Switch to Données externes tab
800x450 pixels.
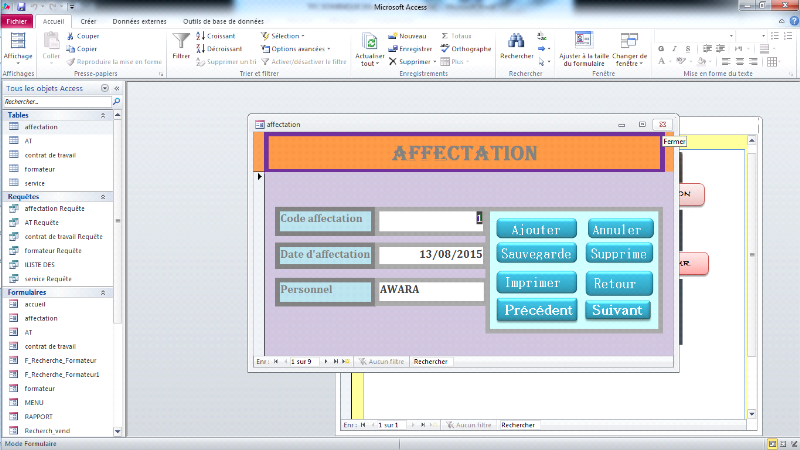point(139,20)
